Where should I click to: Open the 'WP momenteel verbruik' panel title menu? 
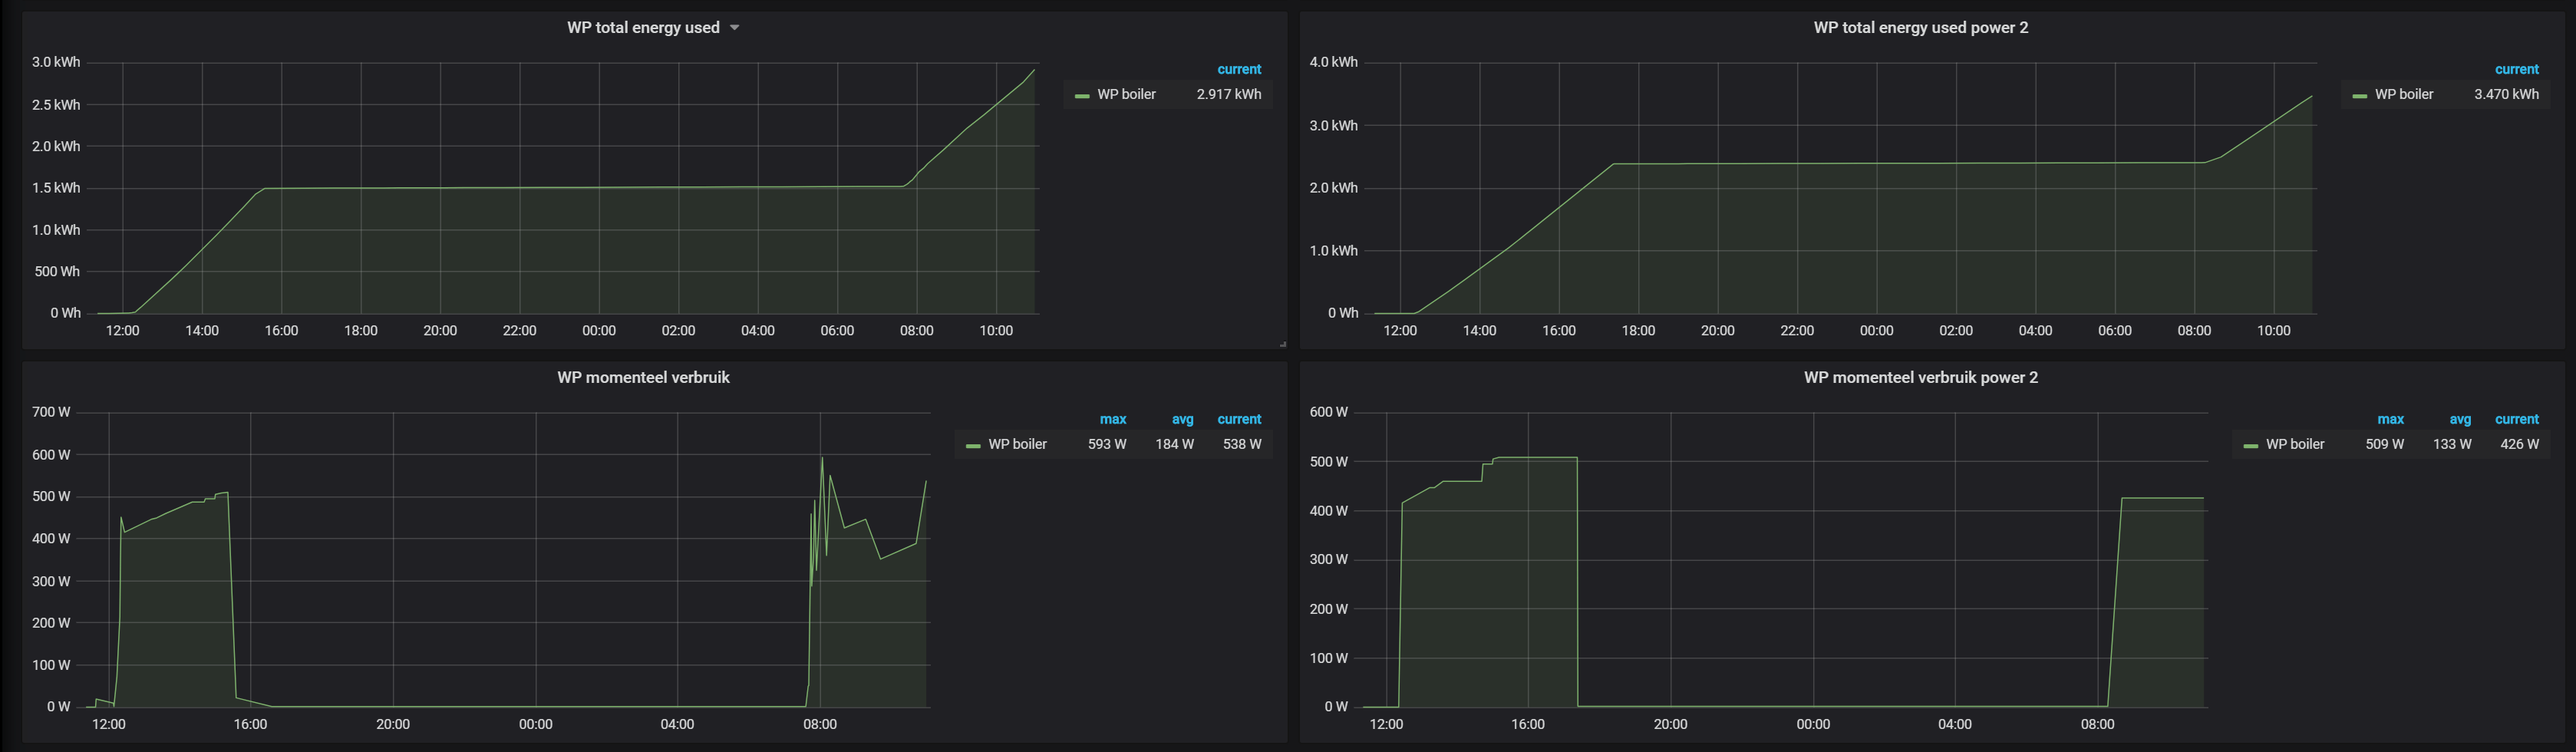[643, 378]
